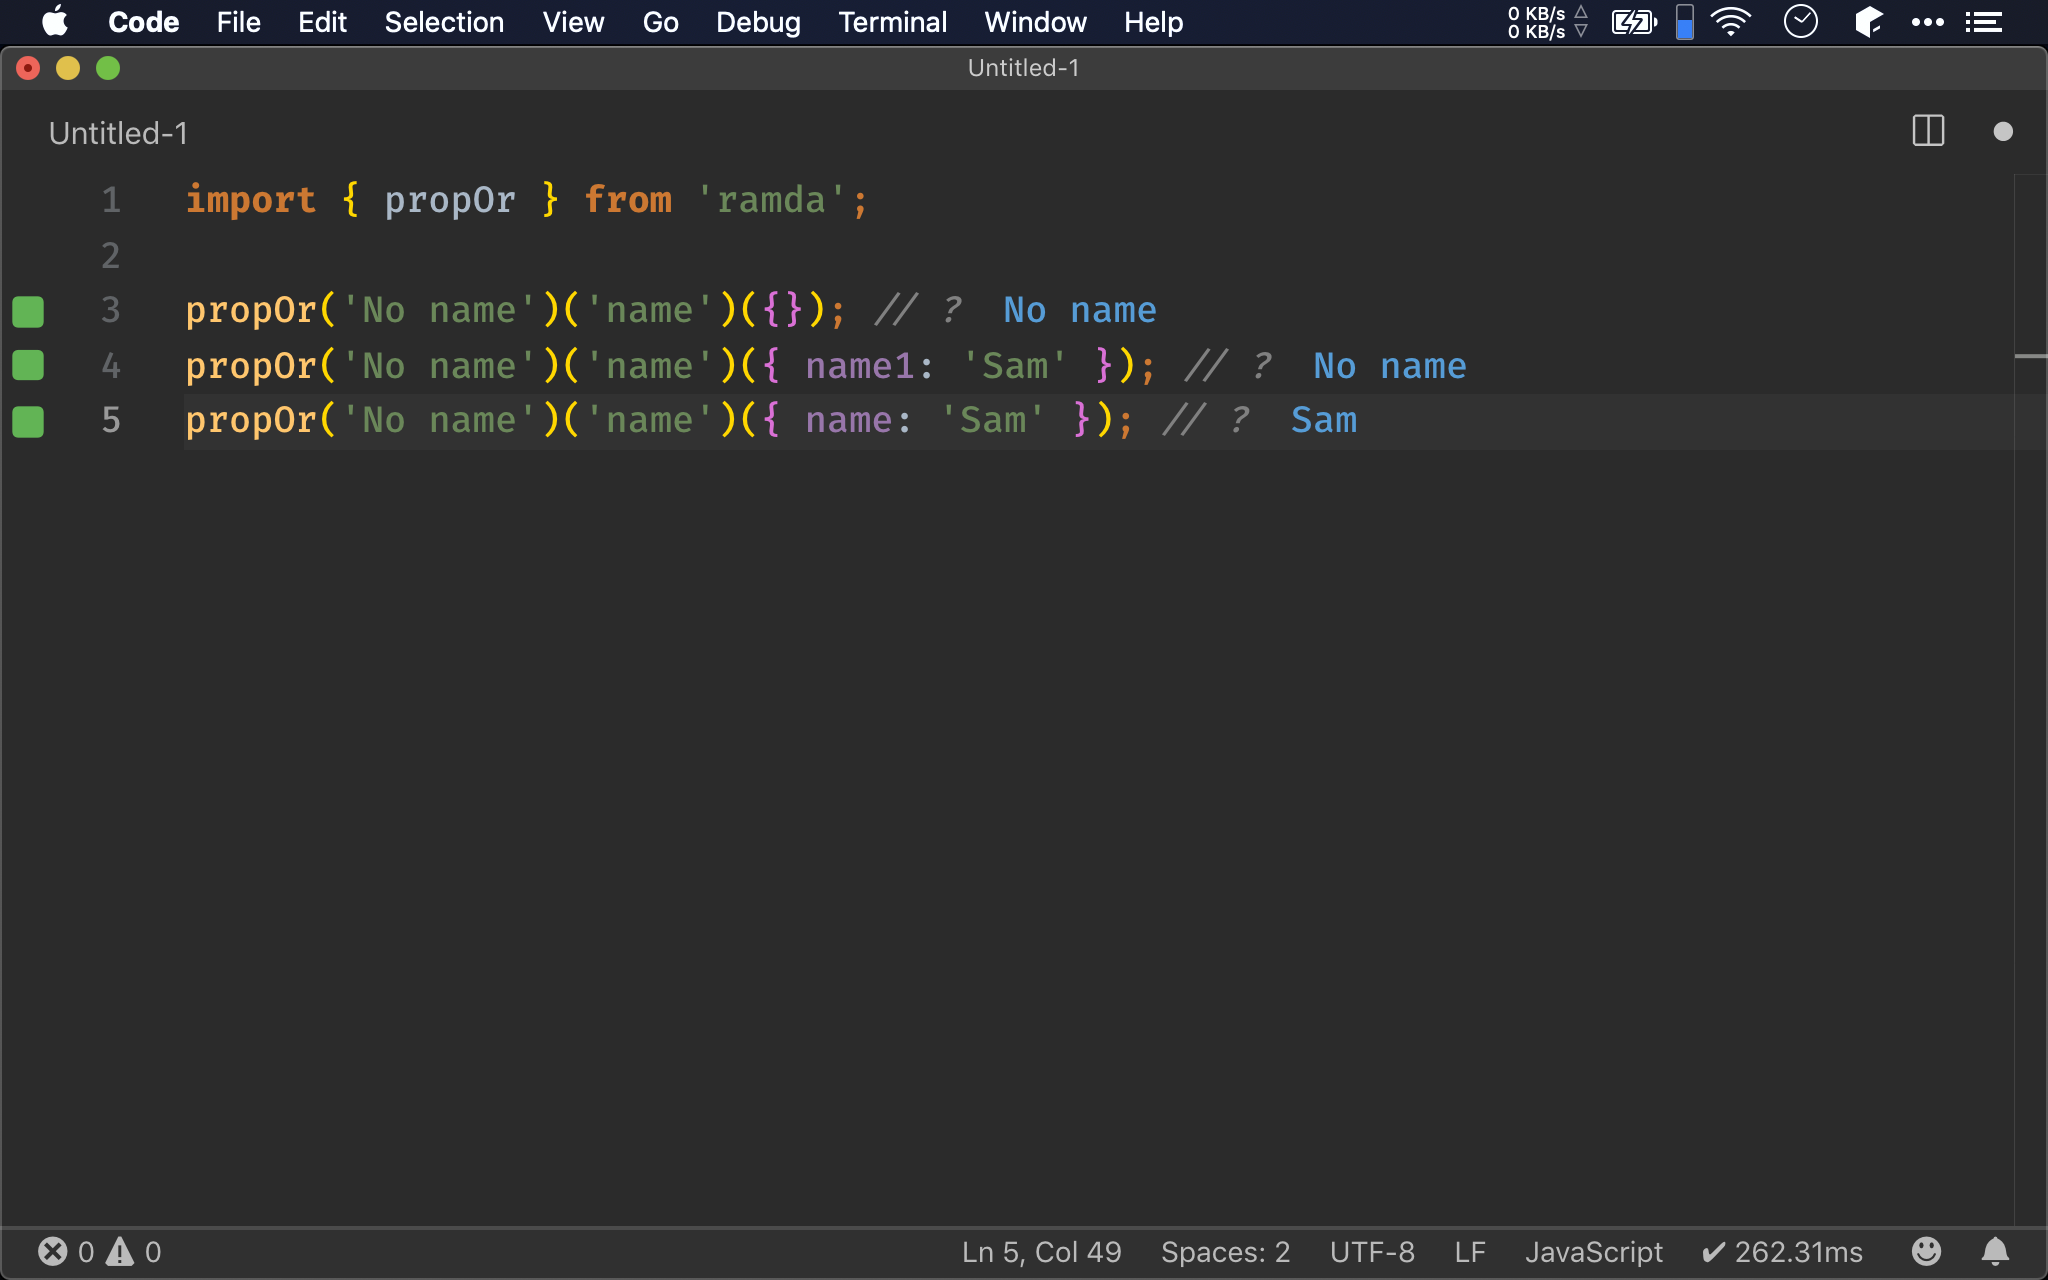Change file encoding UTF-8
2048x1280 pixels.
coord(1372,1252)
